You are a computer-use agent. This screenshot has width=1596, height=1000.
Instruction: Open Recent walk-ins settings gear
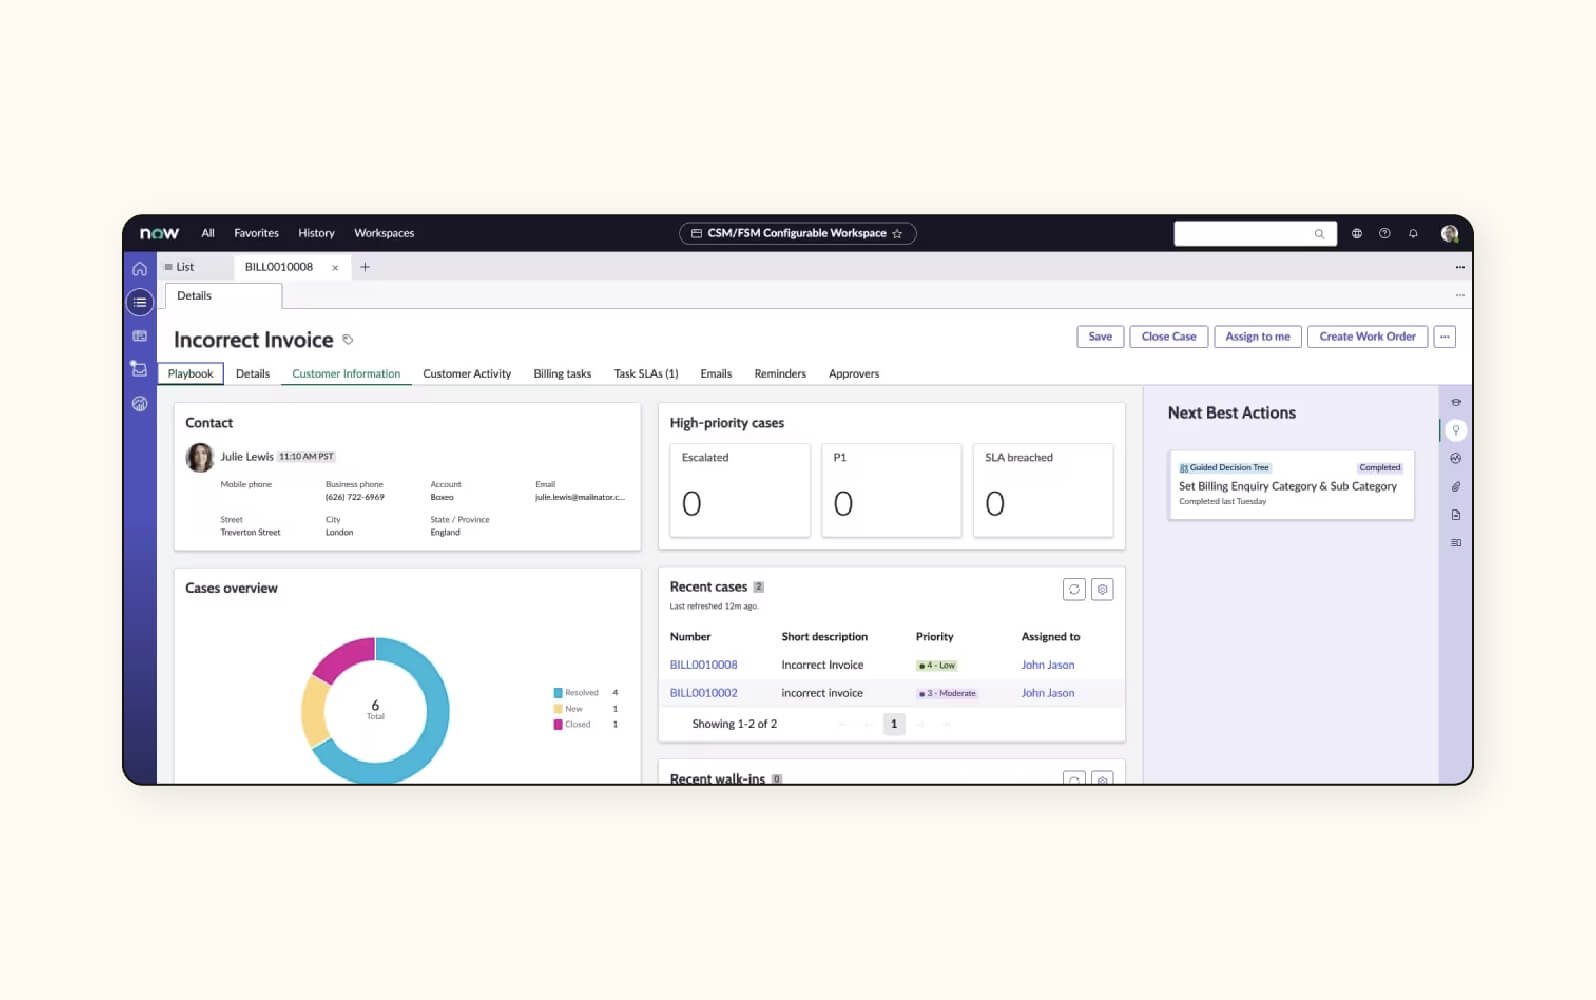point(1102,778)
